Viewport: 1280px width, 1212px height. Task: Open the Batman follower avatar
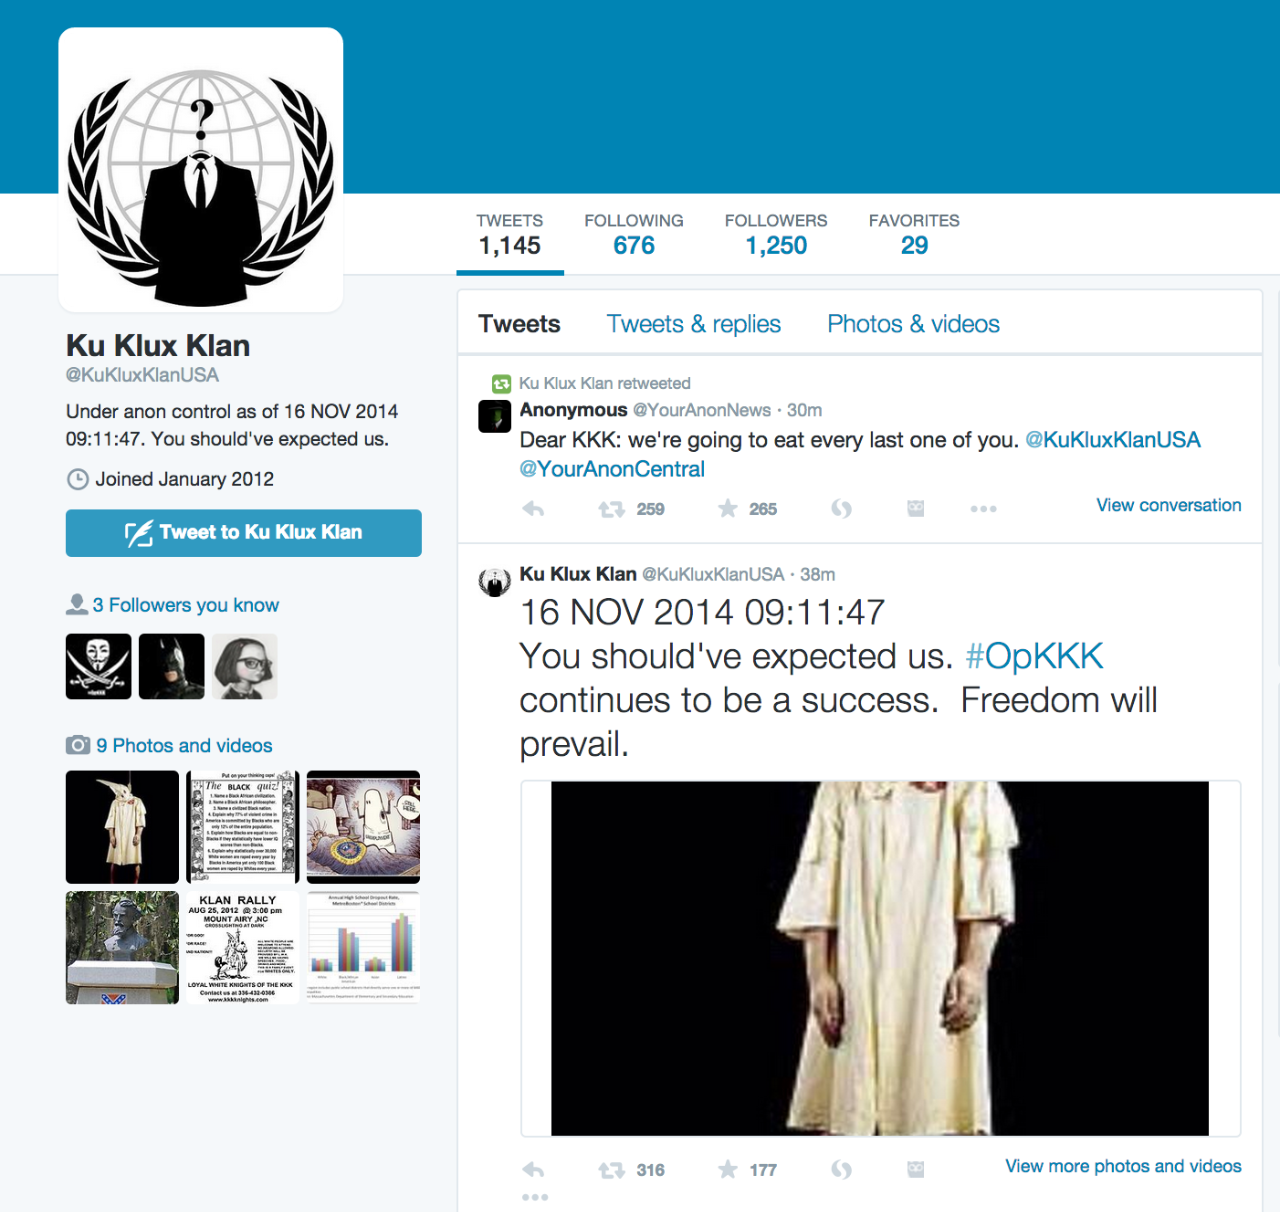[x=172, y=666]
